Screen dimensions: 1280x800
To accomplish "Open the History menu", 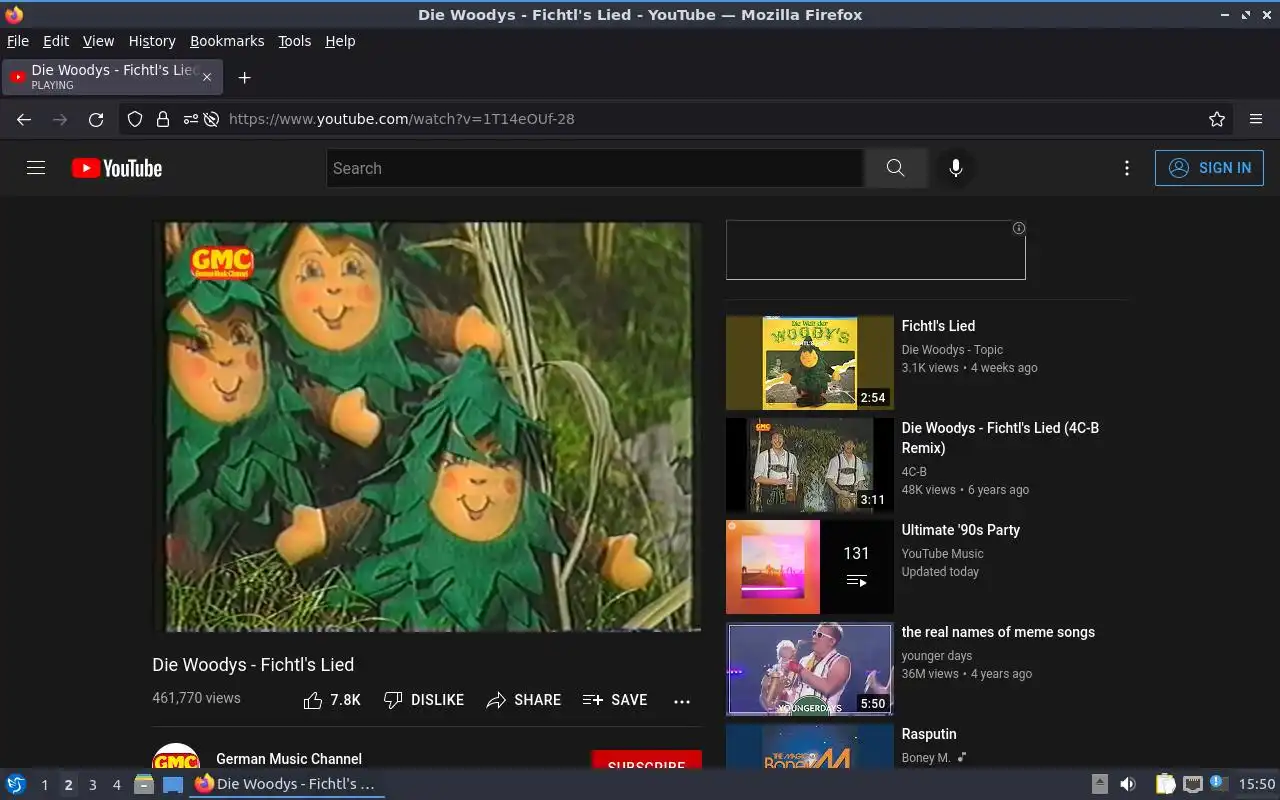I will (152, 41).
